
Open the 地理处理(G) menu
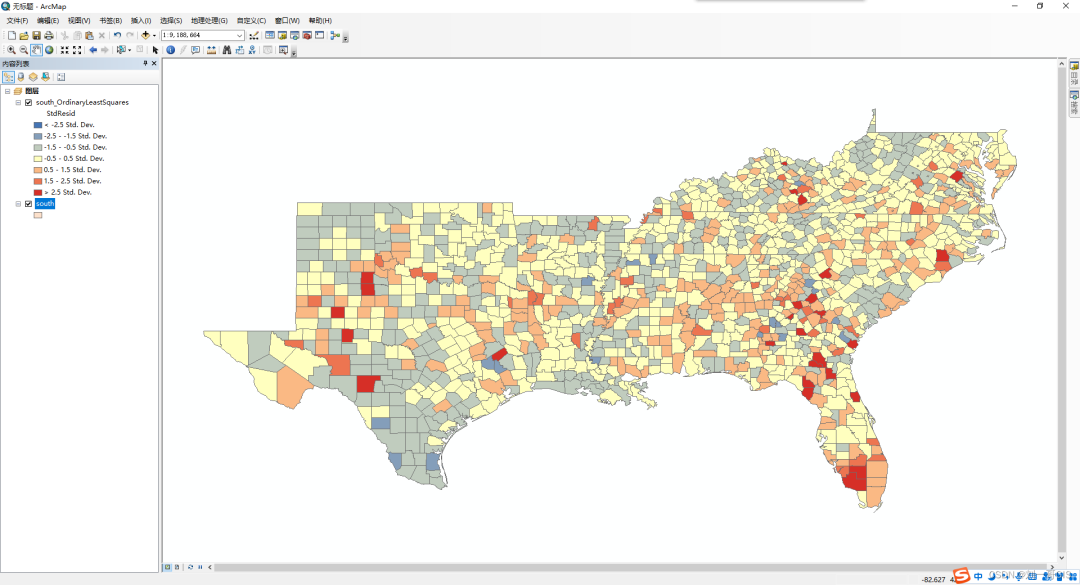[209, 21]
